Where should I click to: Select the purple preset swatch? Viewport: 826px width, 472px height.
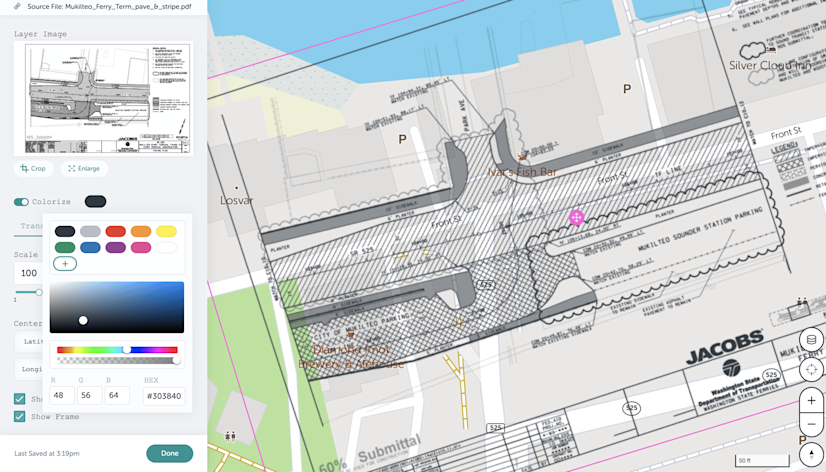(115, 248)
